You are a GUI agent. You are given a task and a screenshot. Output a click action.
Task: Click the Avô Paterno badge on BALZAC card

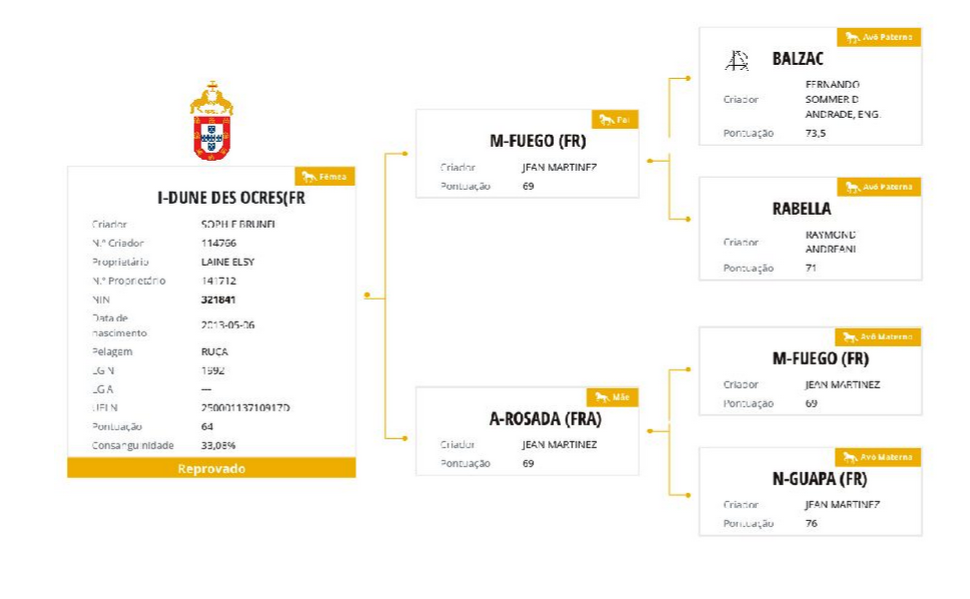pos(879,37)
